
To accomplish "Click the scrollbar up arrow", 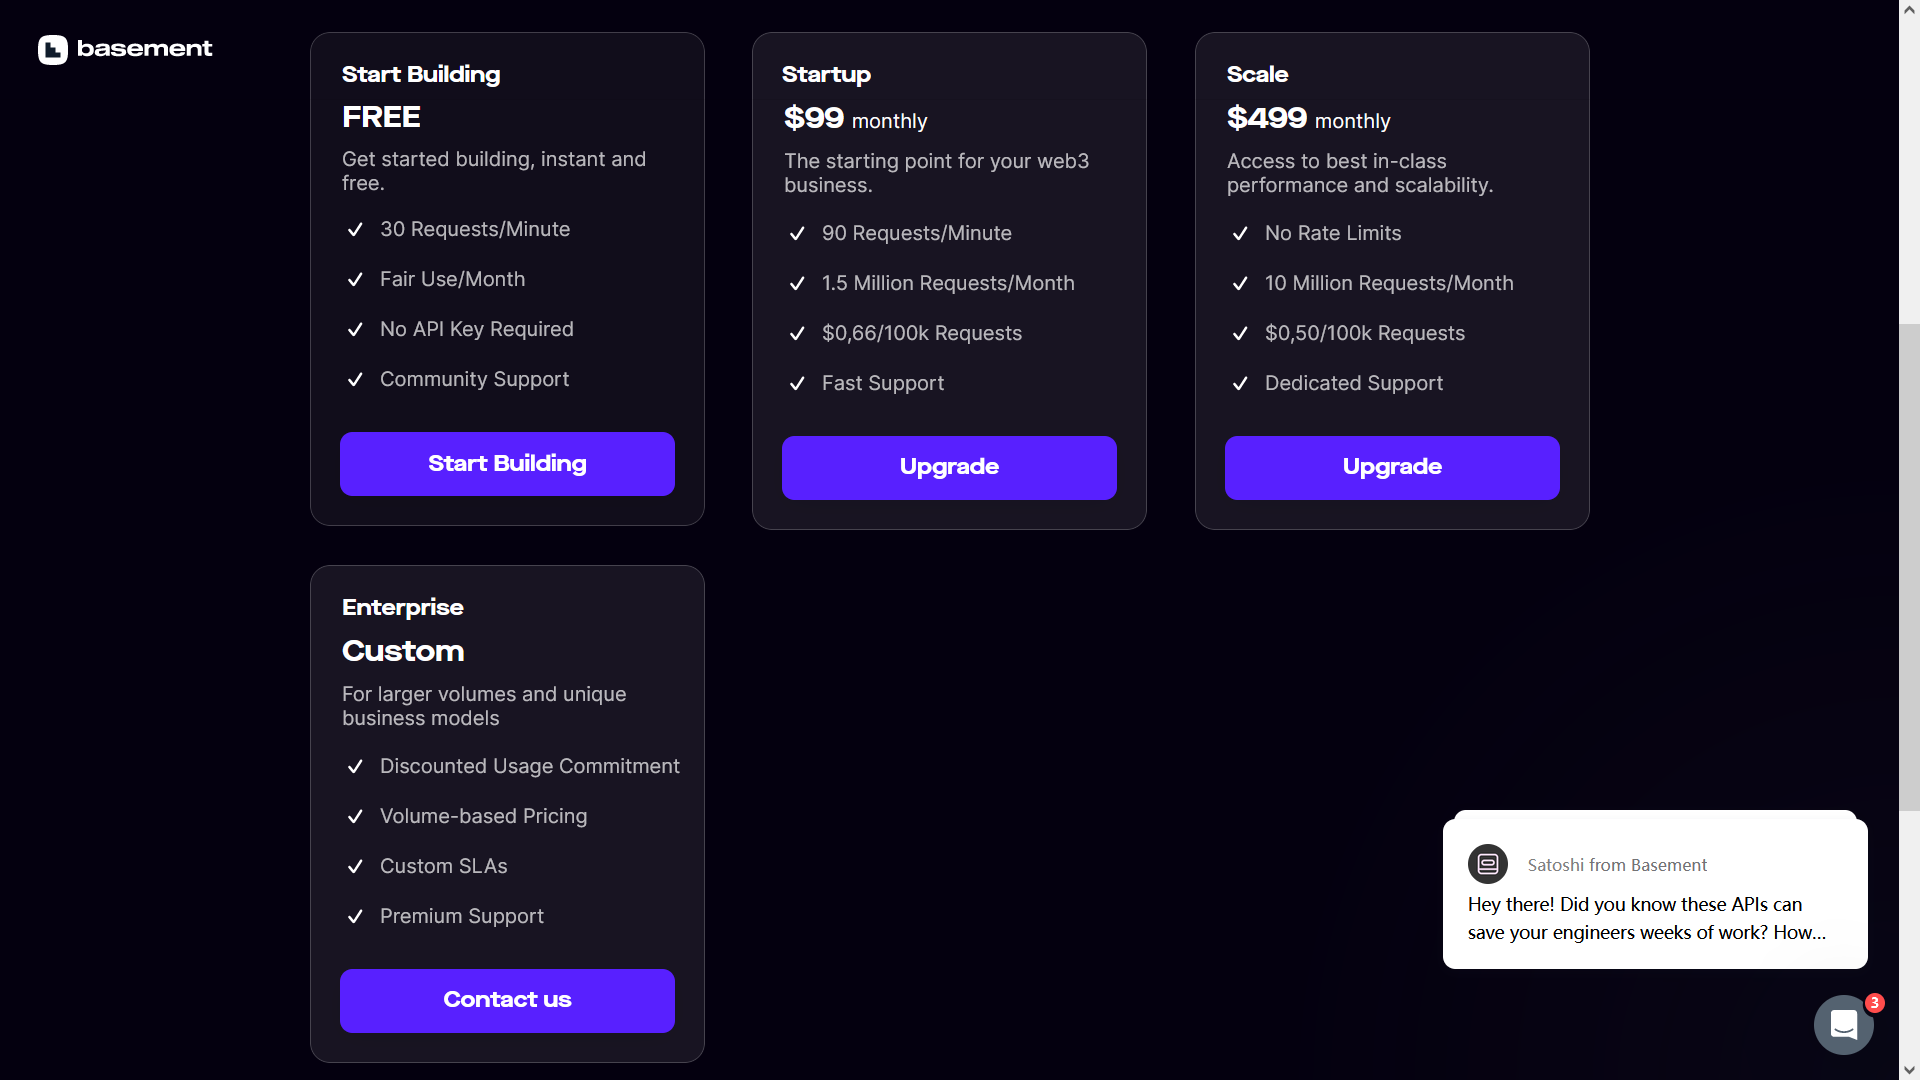I will point(1909,9).
